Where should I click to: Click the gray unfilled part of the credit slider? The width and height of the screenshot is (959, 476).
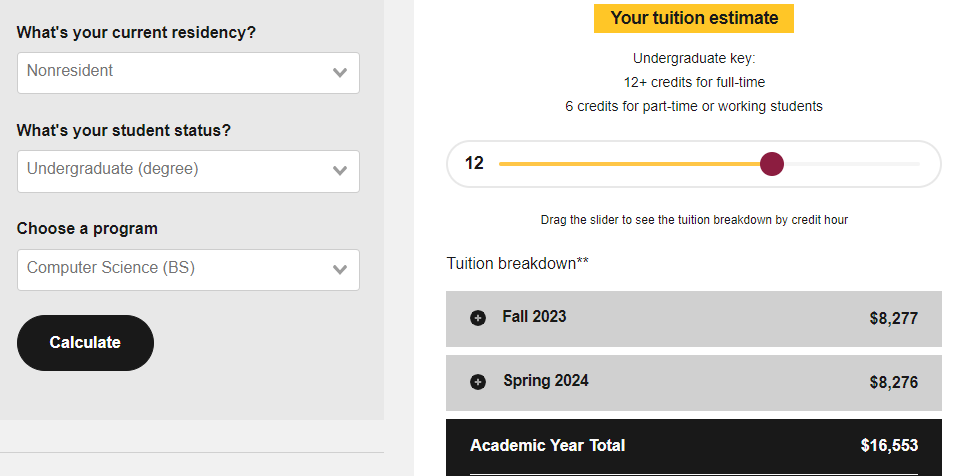pyautogui.click(x=850, y=164)
